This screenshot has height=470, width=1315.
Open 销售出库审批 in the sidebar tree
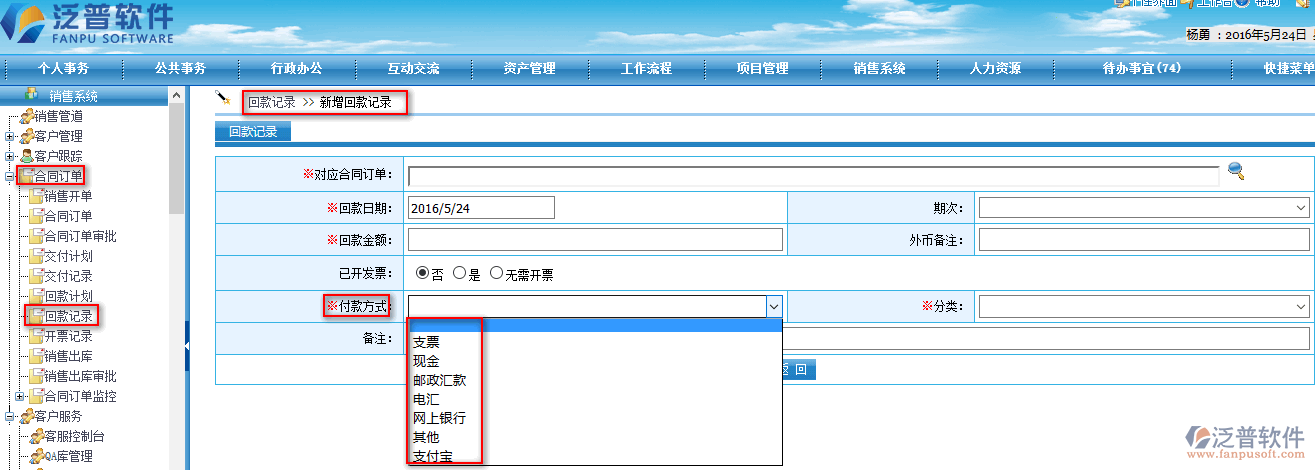(x=80, y=376)
